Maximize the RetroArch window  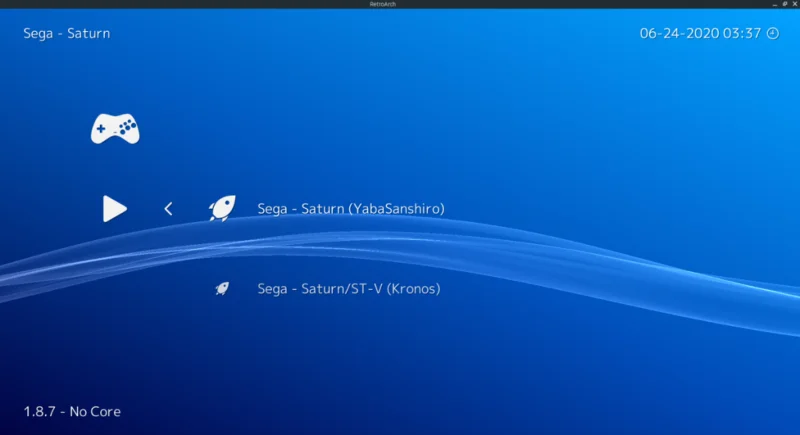pyautogui.click(x=785, y=4)
